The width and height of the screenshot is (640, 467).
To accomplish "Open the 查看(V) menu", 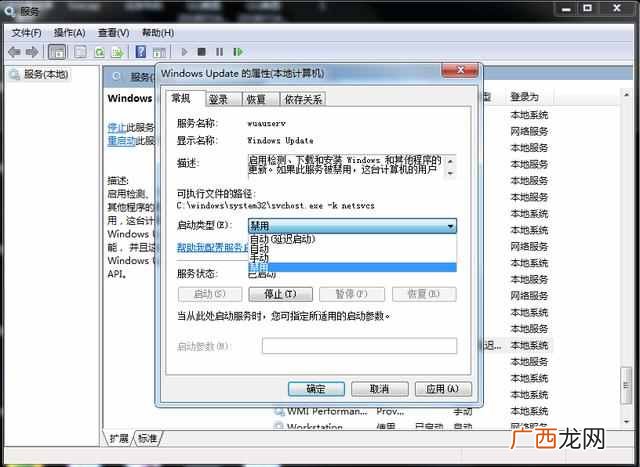I will tap(113, 33).
